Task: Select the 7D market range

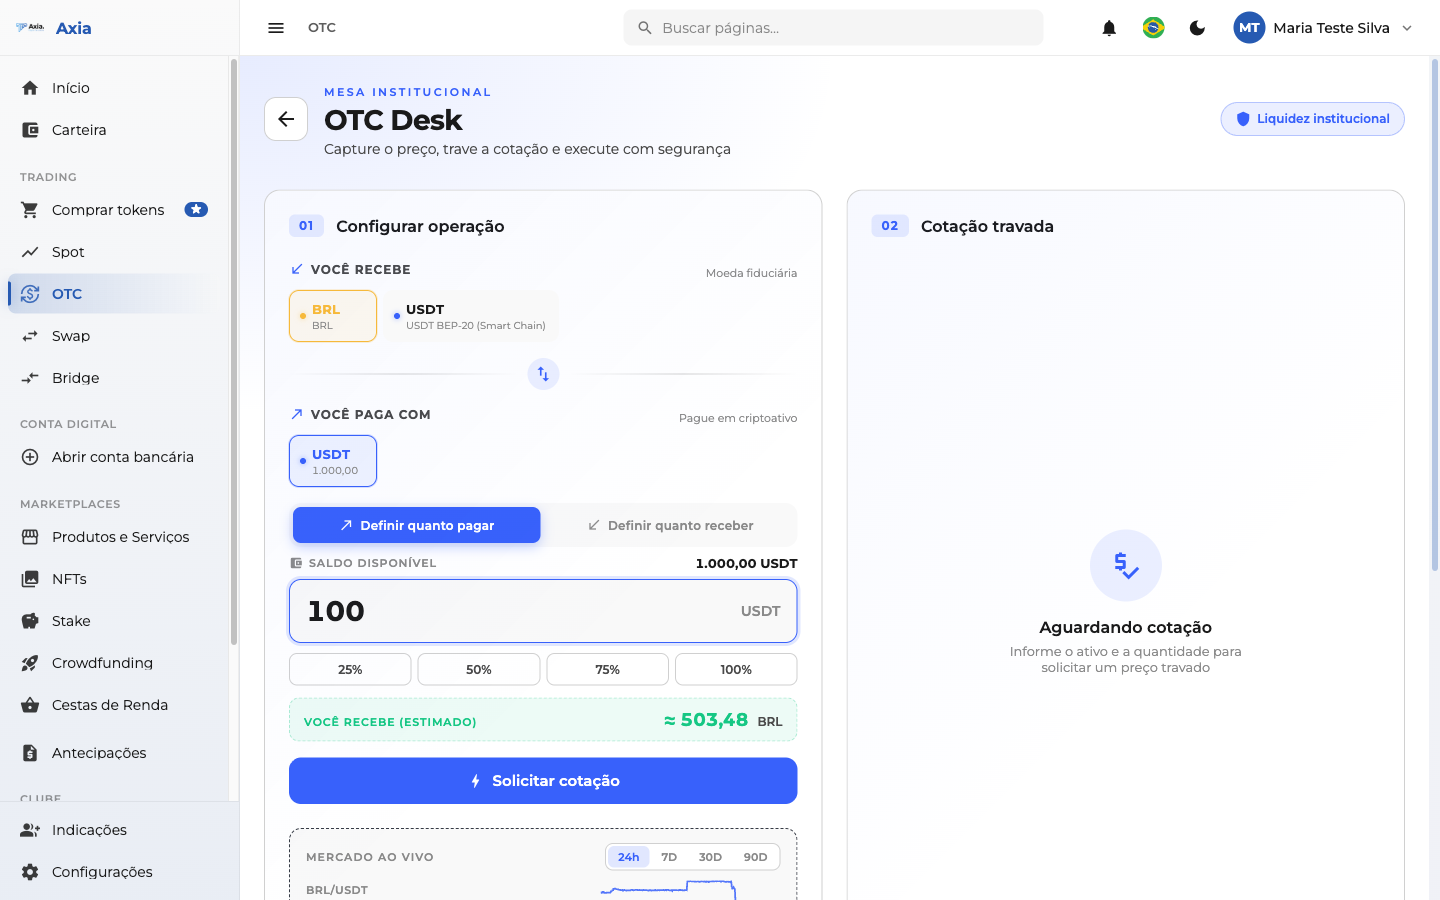Action: pyautogui.click(x=669, y=857)
